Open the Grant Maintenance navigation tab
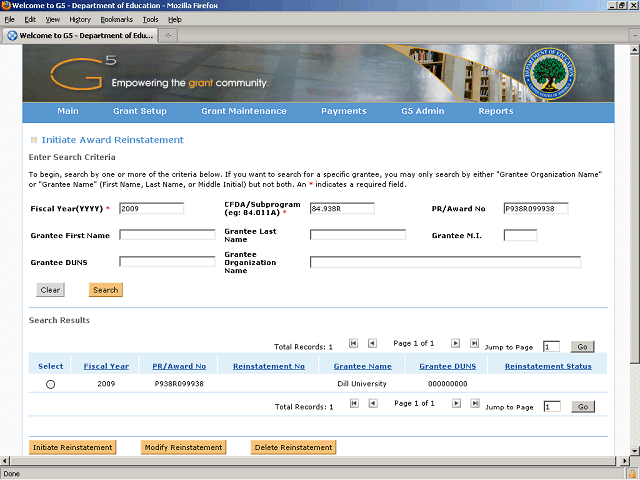640x480 pixels. click(244, 111)
